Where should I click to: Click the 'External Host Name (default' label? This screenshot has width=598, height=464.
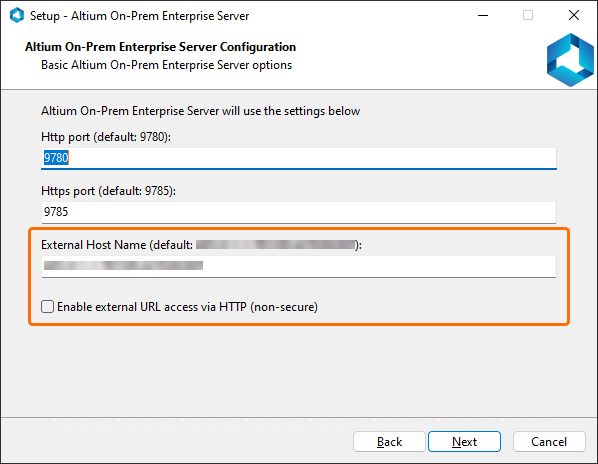[117, 245]
